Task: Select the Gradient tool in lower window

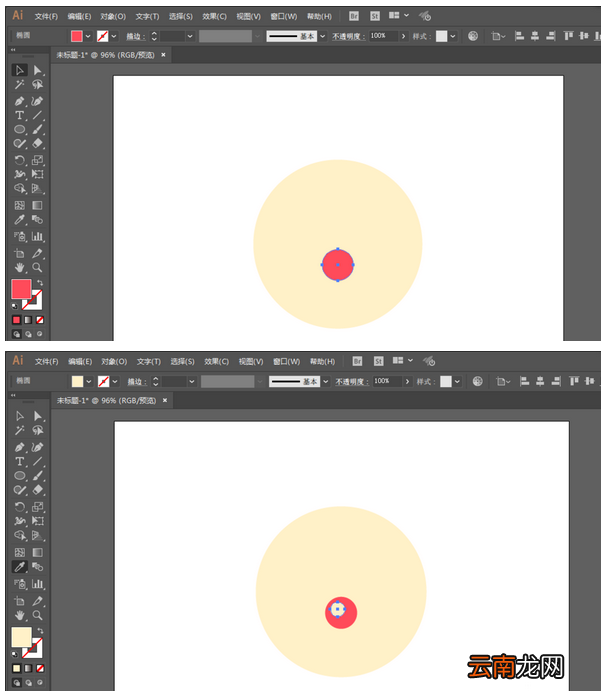Action: [x=38, y=552]
